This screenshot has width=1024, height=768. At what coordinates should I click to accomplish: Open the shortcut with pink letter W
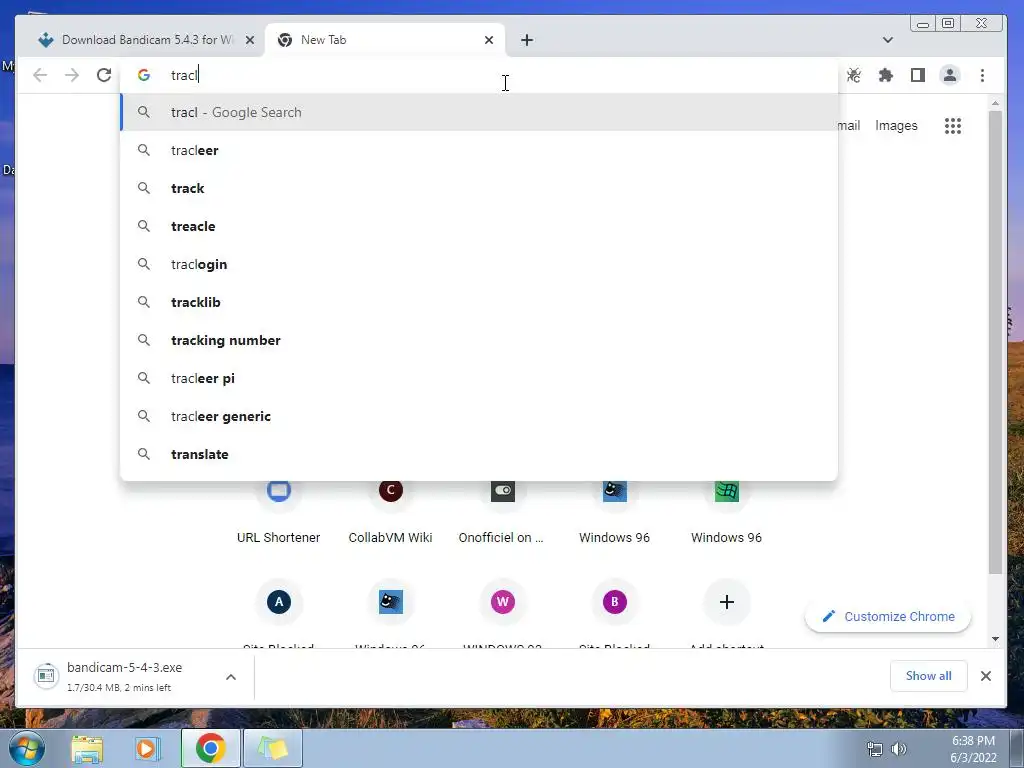coord(503,601)
